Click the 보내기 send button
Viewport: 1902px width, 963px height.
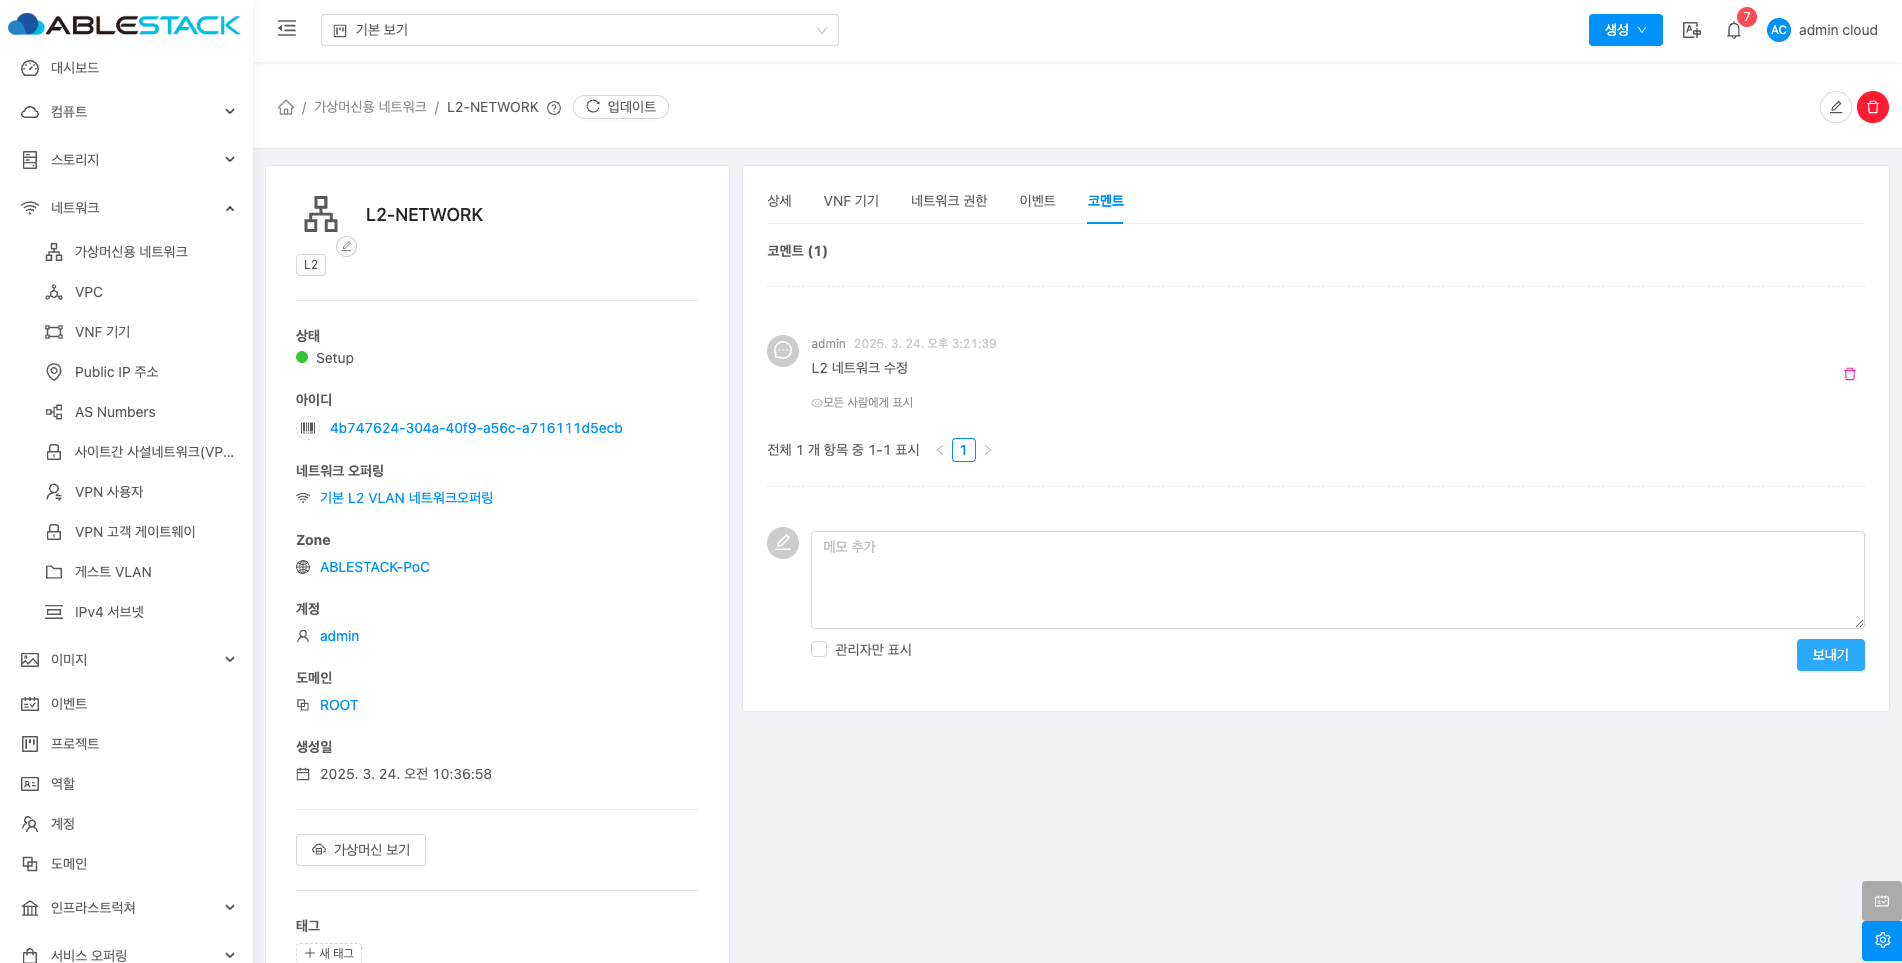(x=1829, y=655)
